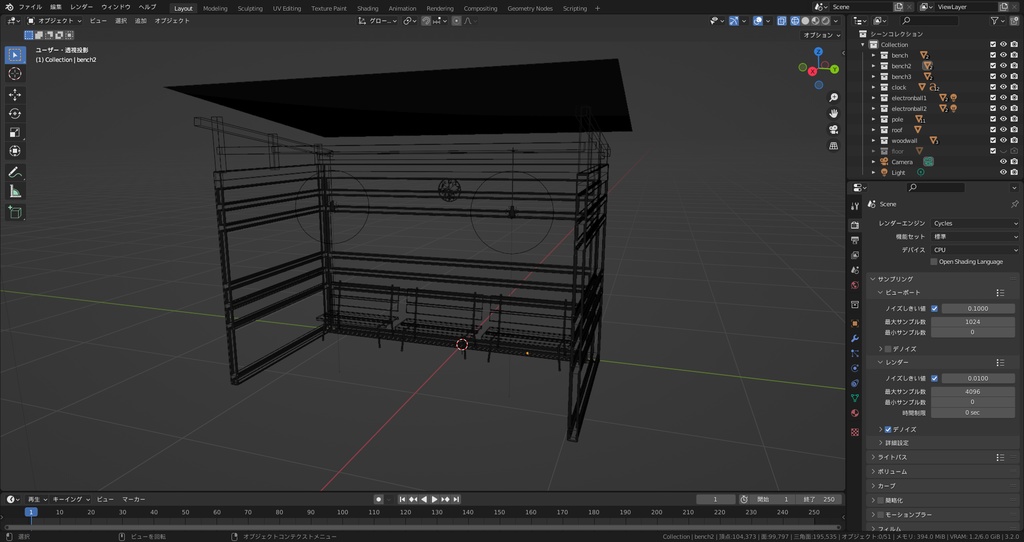1024x542 pixels.
Task: Hide the clock collection with eye icon
Action: (1003, 87)
